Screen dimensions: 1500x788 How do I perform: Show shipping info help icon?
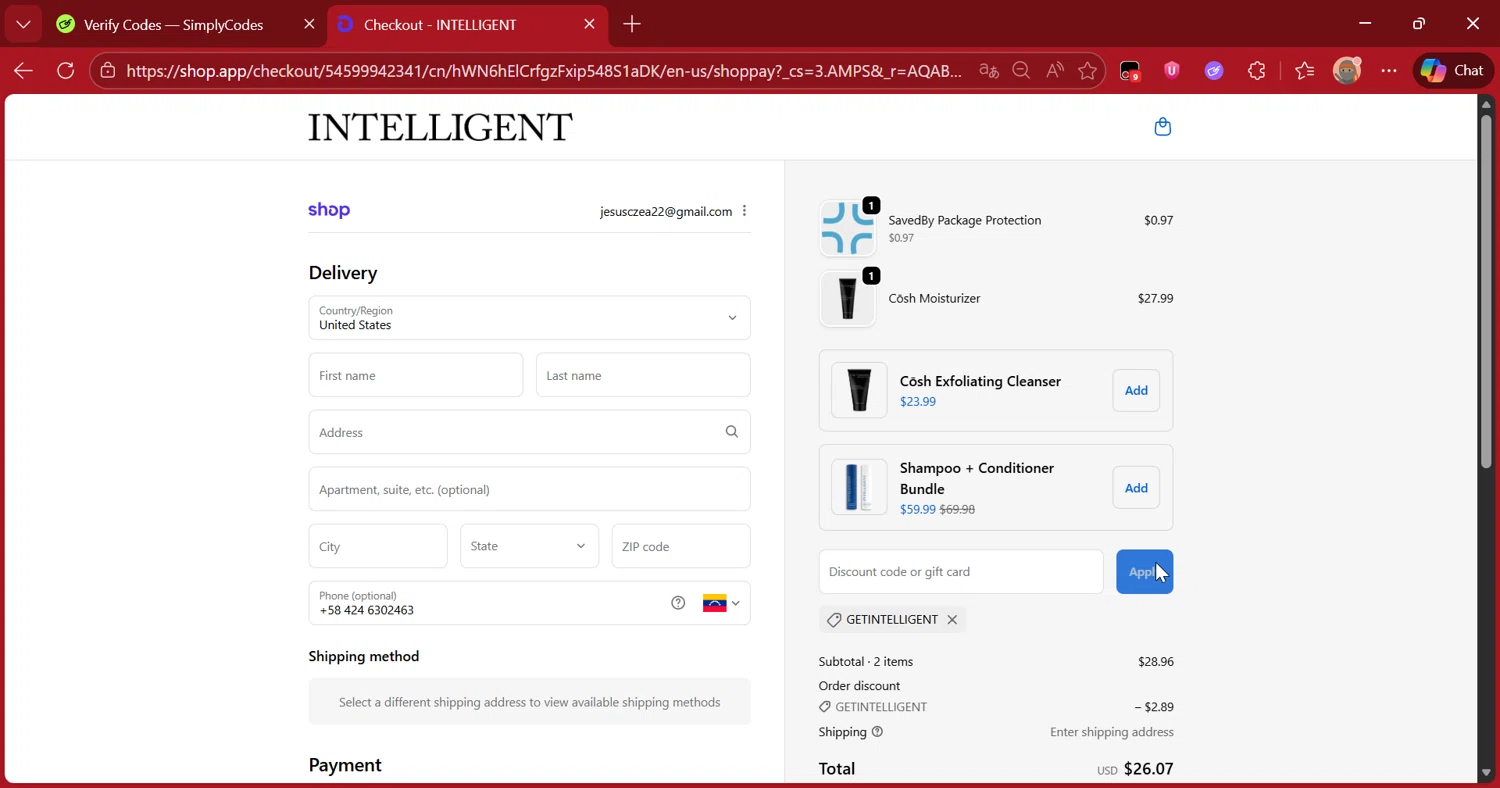point(877,732)
